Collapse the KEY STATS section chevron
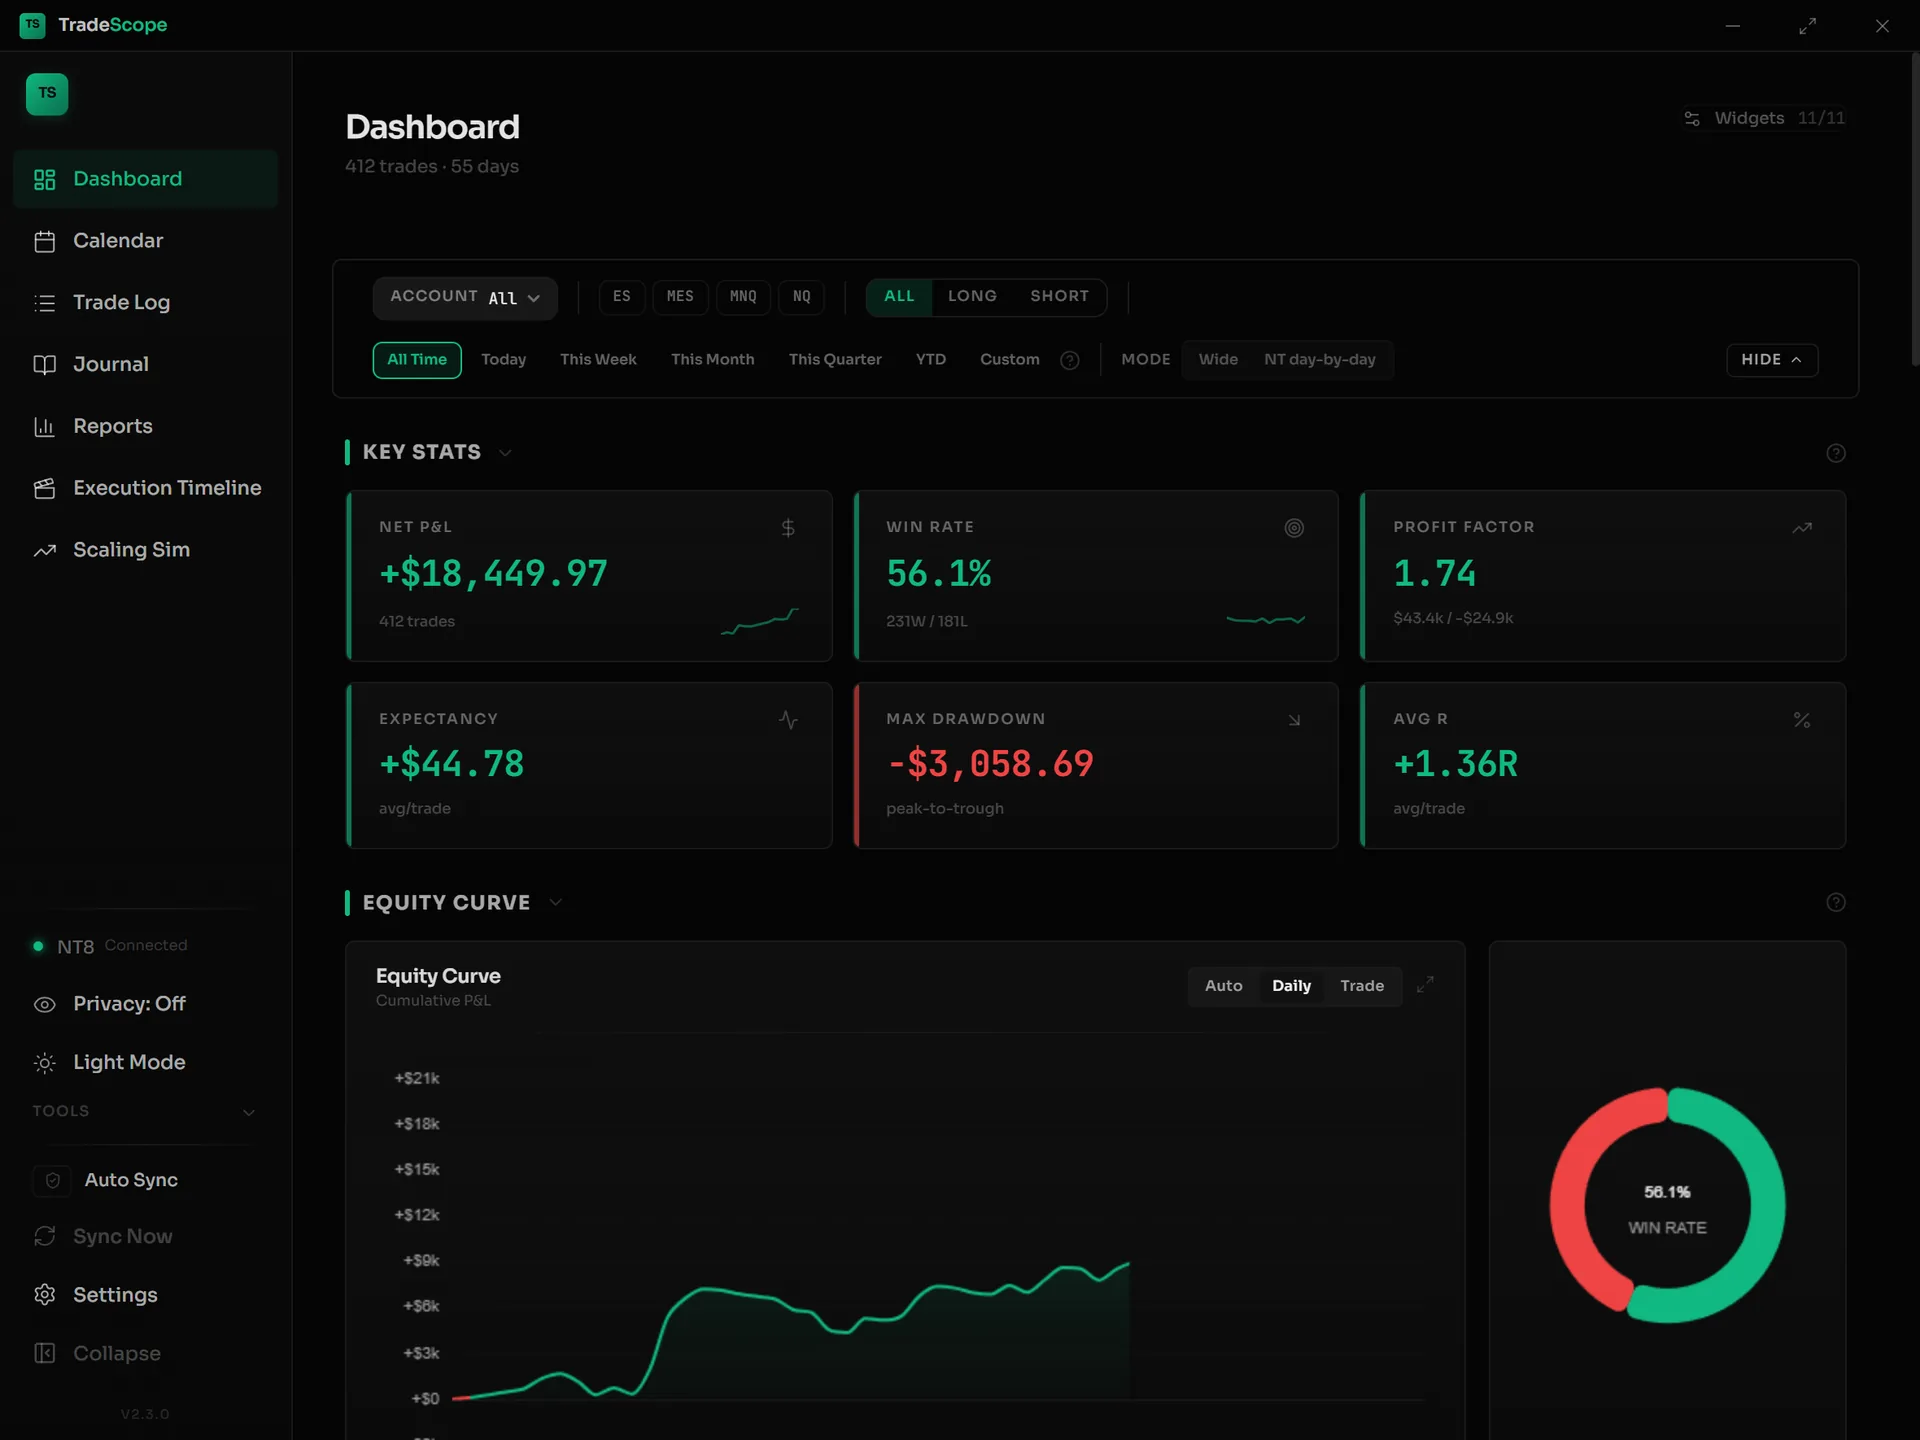This screenshot has width=1920, height=1440. point(505,453)
